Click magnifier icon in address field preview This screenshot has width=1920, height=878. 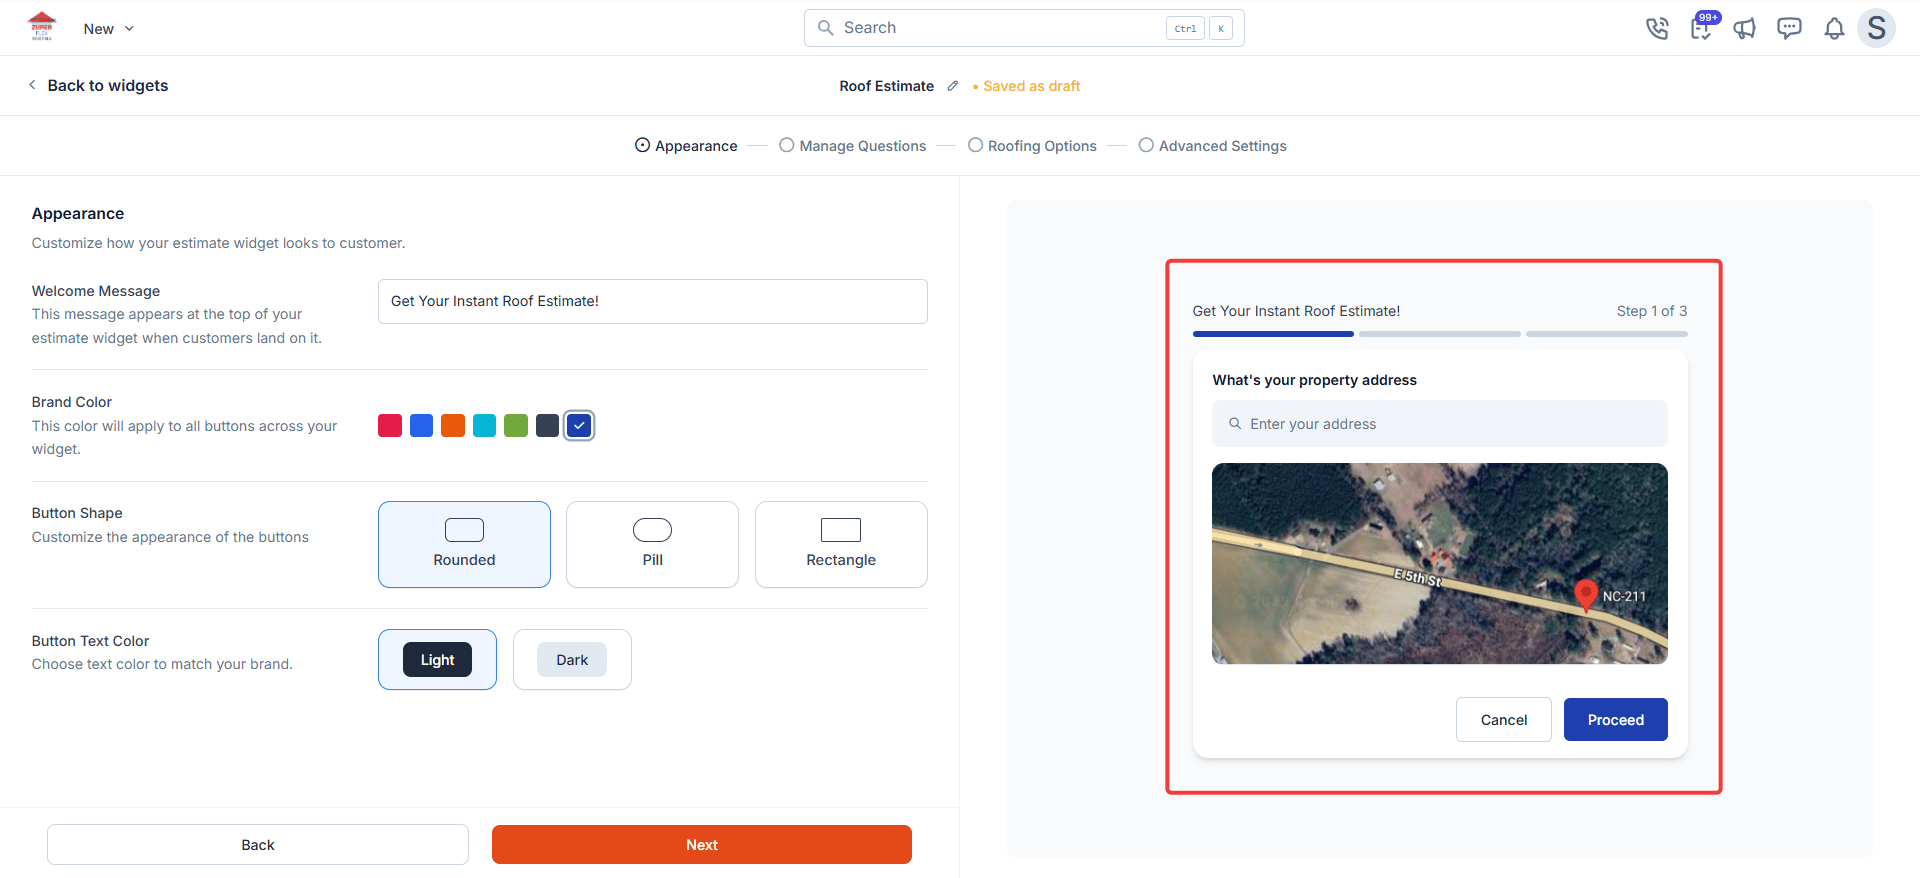[1235, 424]
